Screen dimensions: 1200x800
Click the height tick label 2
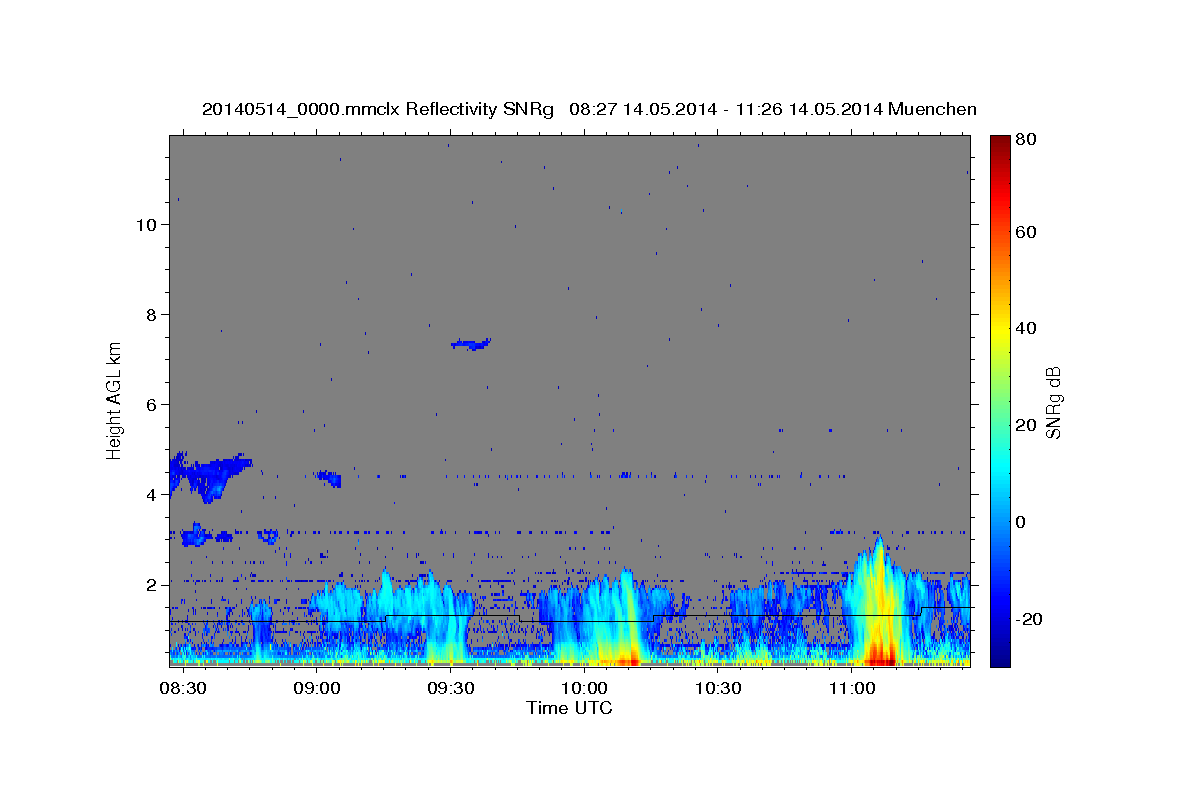point(153,584)
